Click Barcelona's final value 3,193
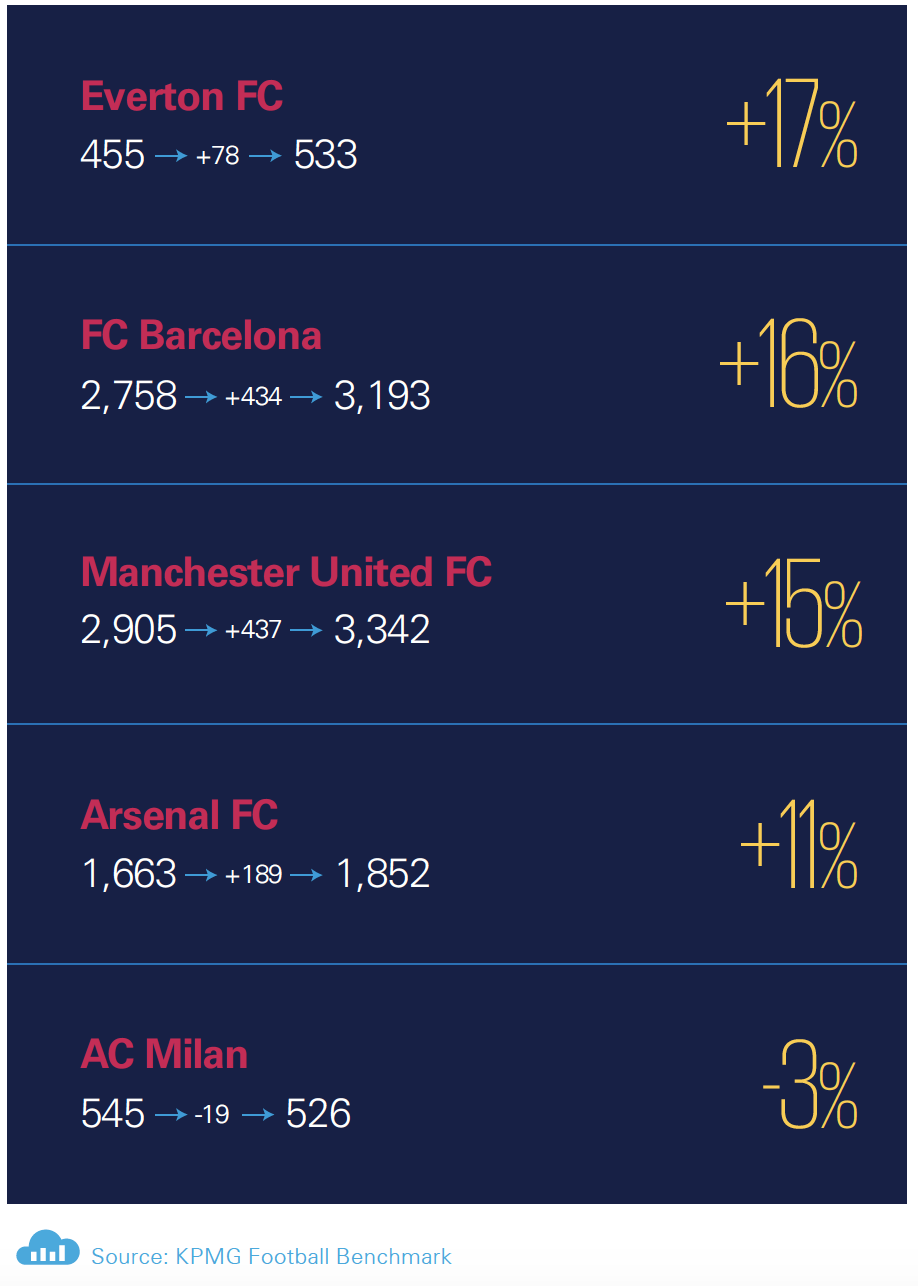 (382, 396)
